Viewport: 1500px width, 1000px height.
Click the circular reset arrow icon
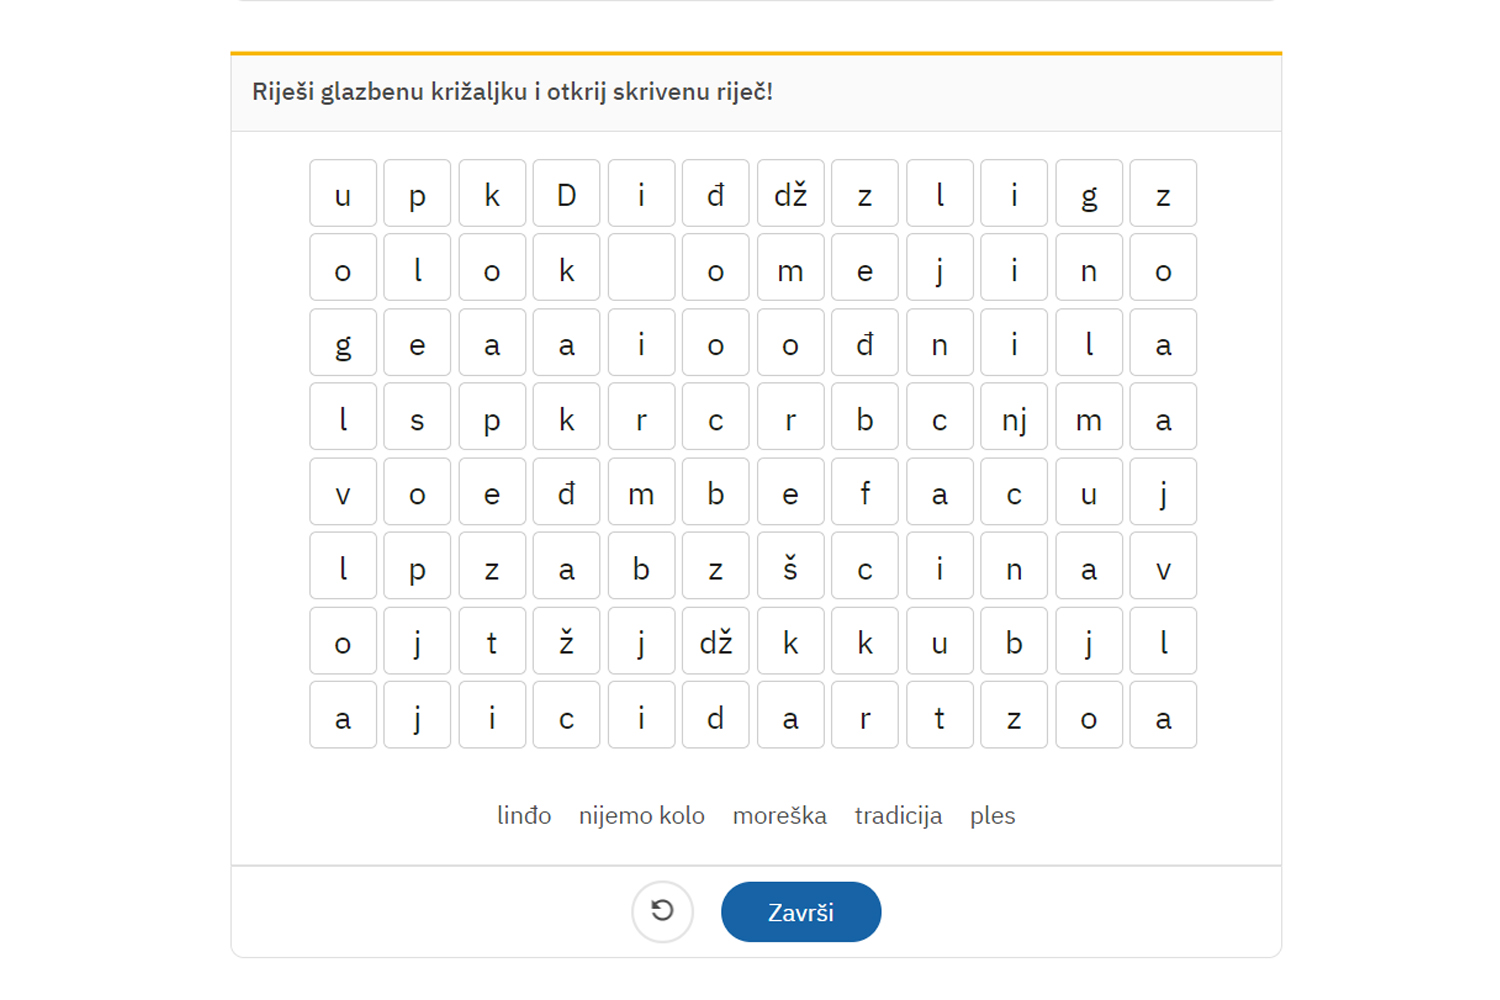(x=662, y=911)
